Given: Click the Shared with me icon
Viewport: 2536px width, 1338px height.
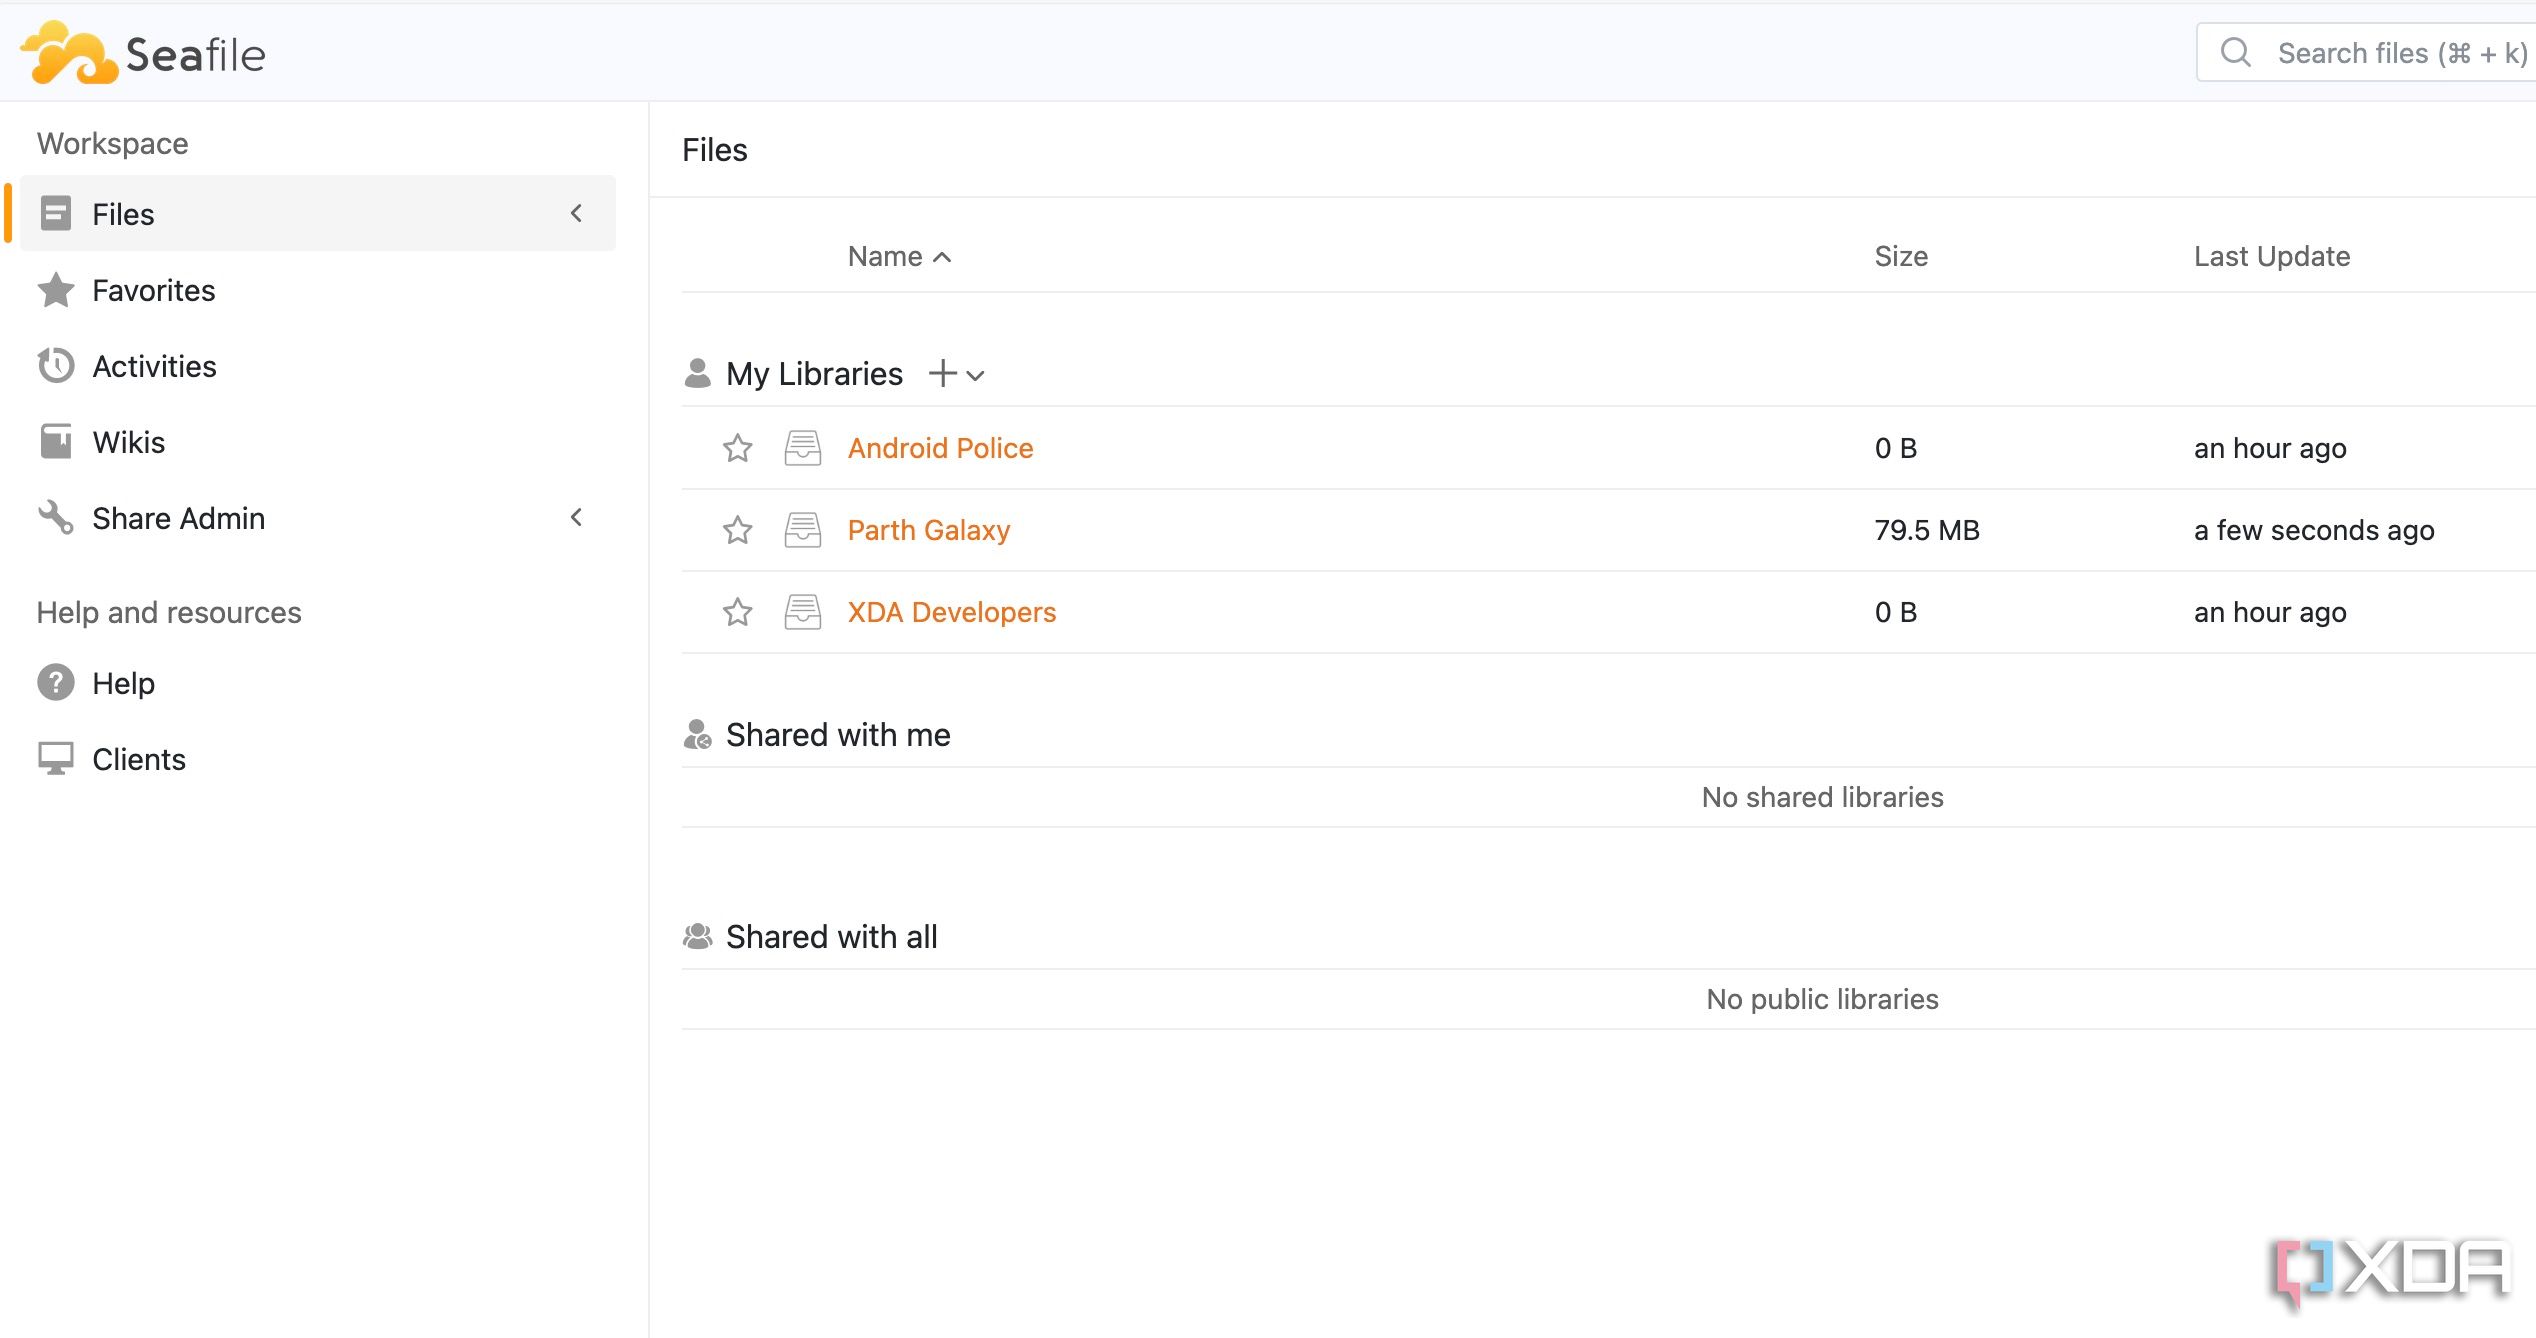Looking at the screenshot, I should pyautogui.click(x=698, y=734).
